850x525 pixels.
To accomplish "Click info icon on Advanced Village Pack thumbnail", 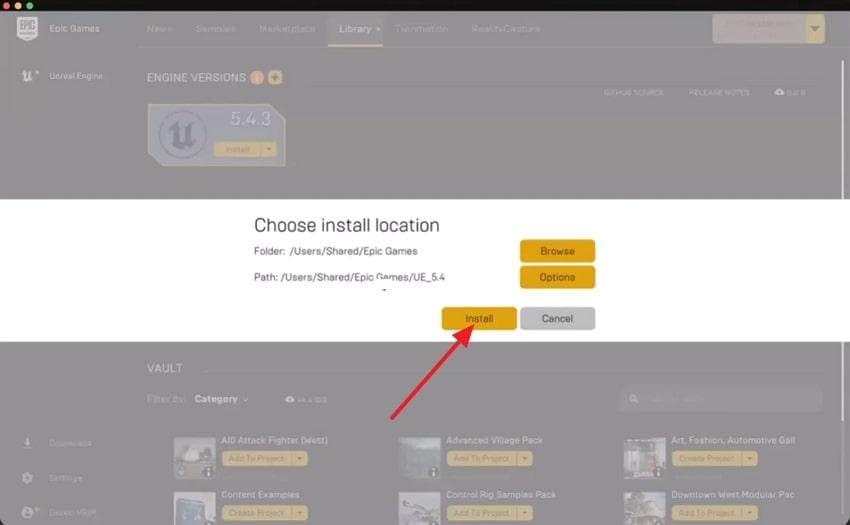I will pyautogui.click(x=433, y=472).
